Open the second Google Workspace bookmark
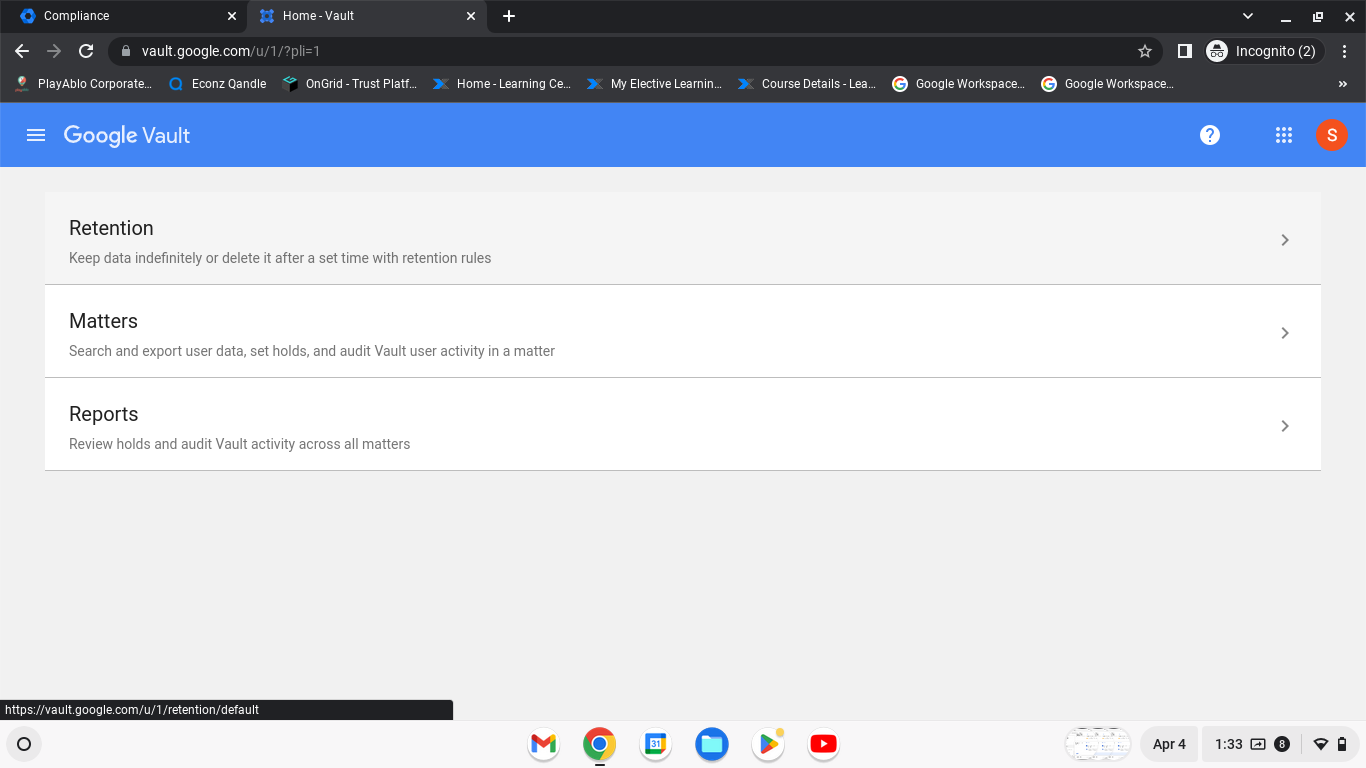The height and width of the screenshot is (768, 1366). pyautogui.click(x=1107, y=84)
